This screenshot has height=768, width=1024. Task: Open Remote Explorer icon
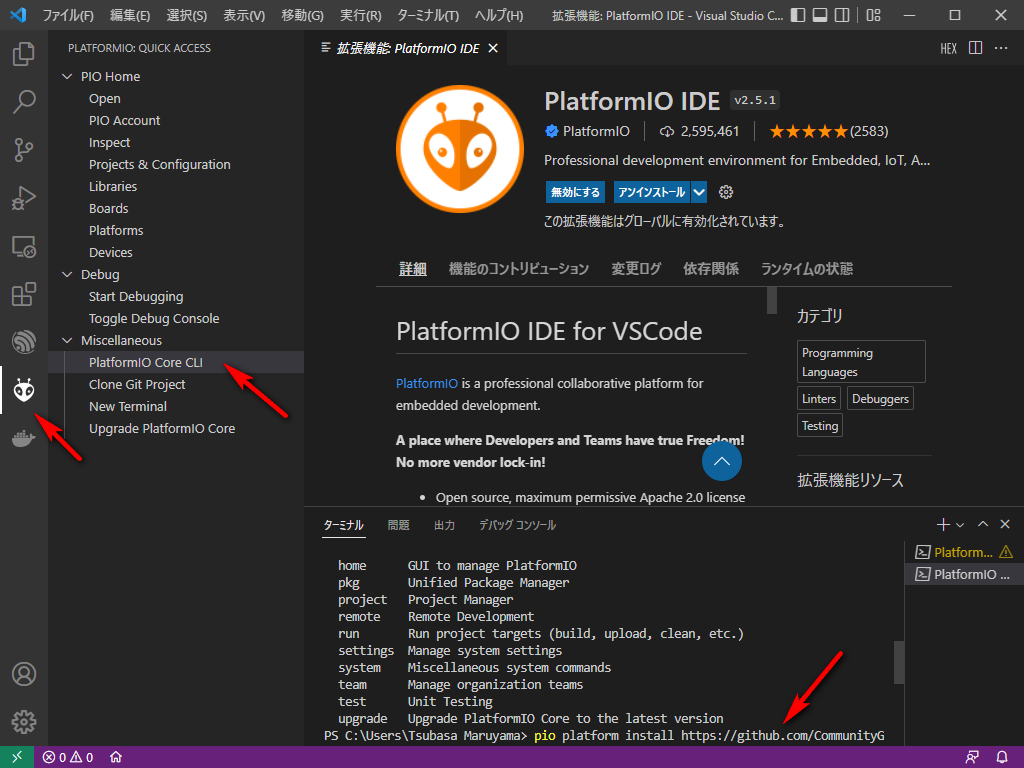pyautogui.click(x=24, y=246)
